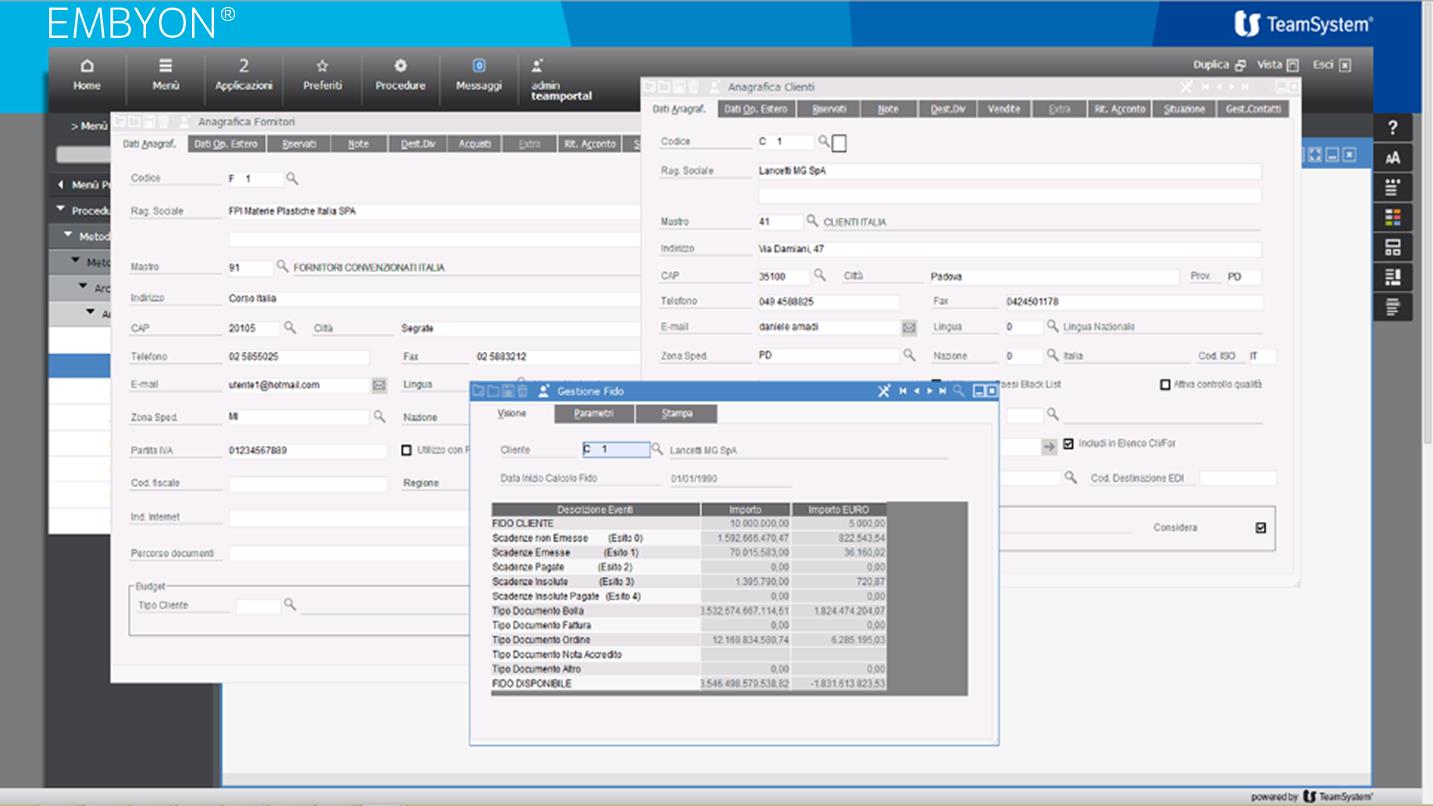Open the Procedure gear icon
Screen dimensions: 1433x806
click(x=400, y=75)
